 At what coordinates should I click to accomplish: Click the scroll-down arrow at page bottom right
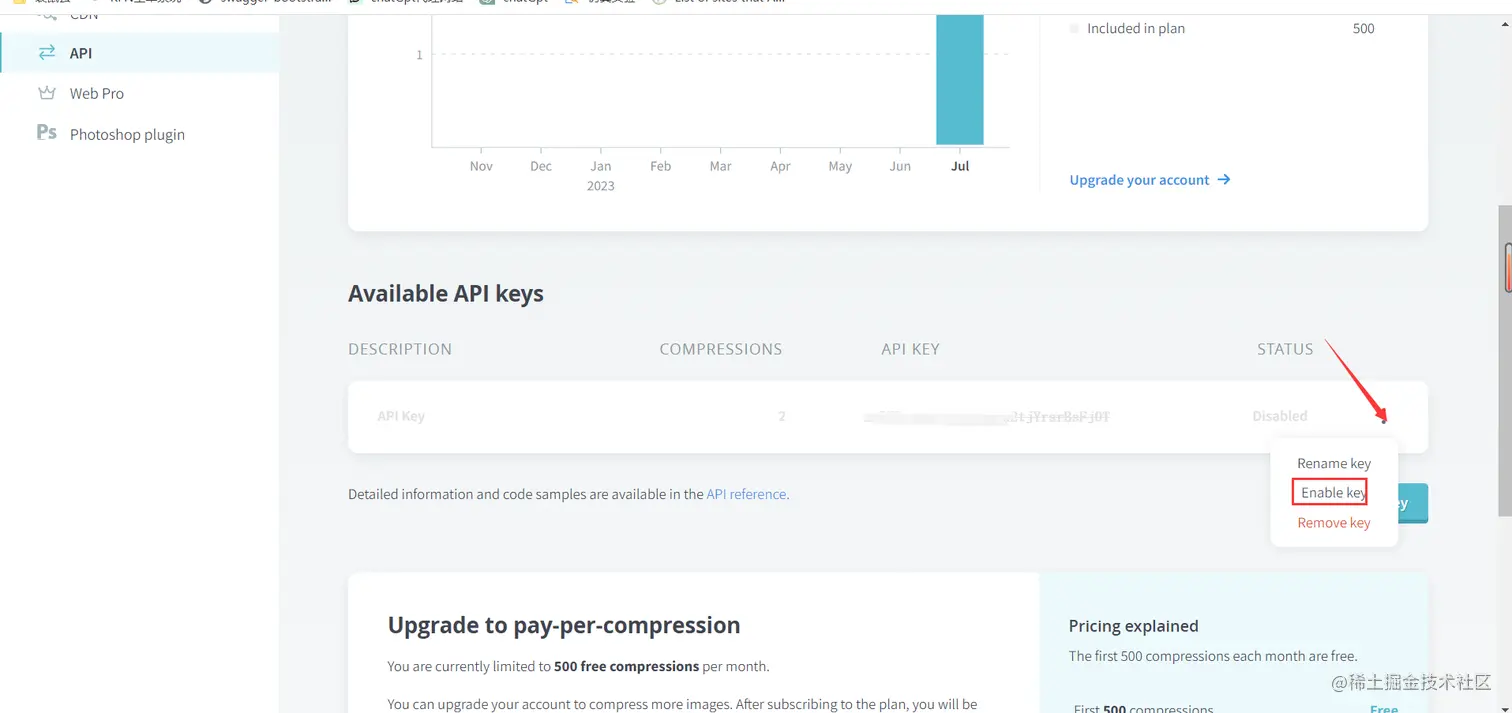click(1505, 705)
